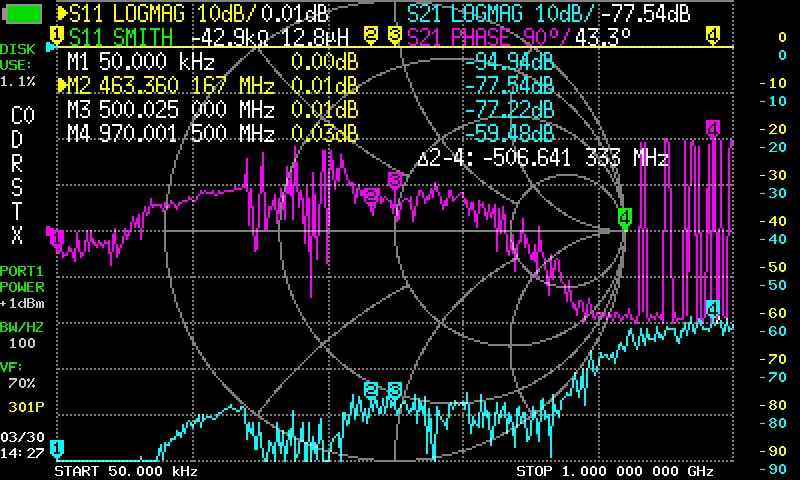Select cyan marker 1 at bottom left

click(x=57, y=447)
